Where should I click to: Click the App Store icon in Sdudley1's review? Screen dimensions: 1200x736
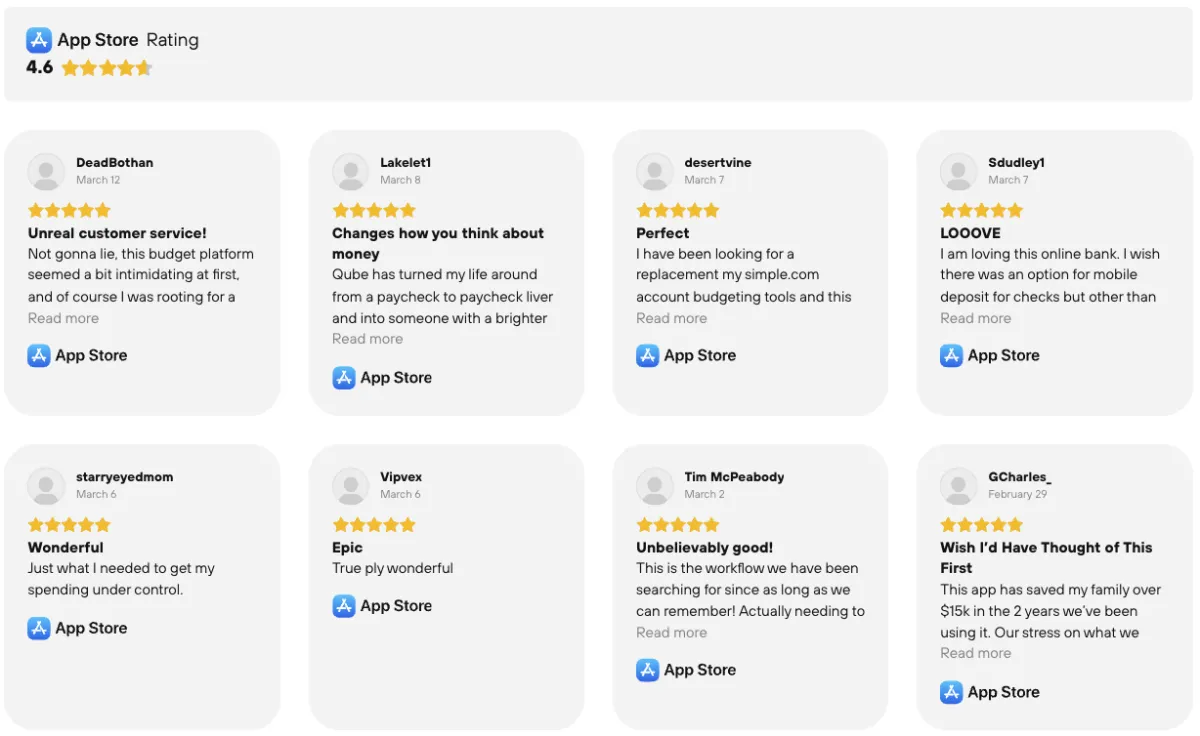pyautogui.click(x=952, y=355)
